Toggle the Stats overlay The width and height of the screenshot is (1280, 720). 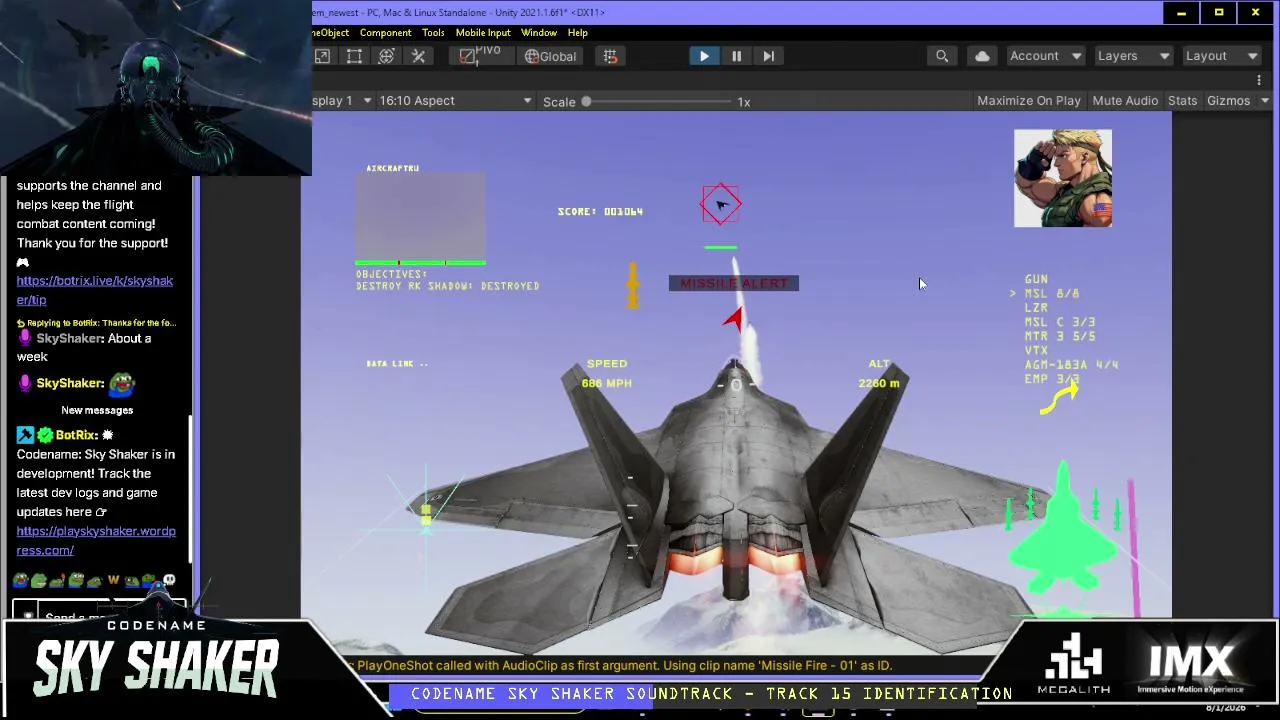pos(1182,100)
